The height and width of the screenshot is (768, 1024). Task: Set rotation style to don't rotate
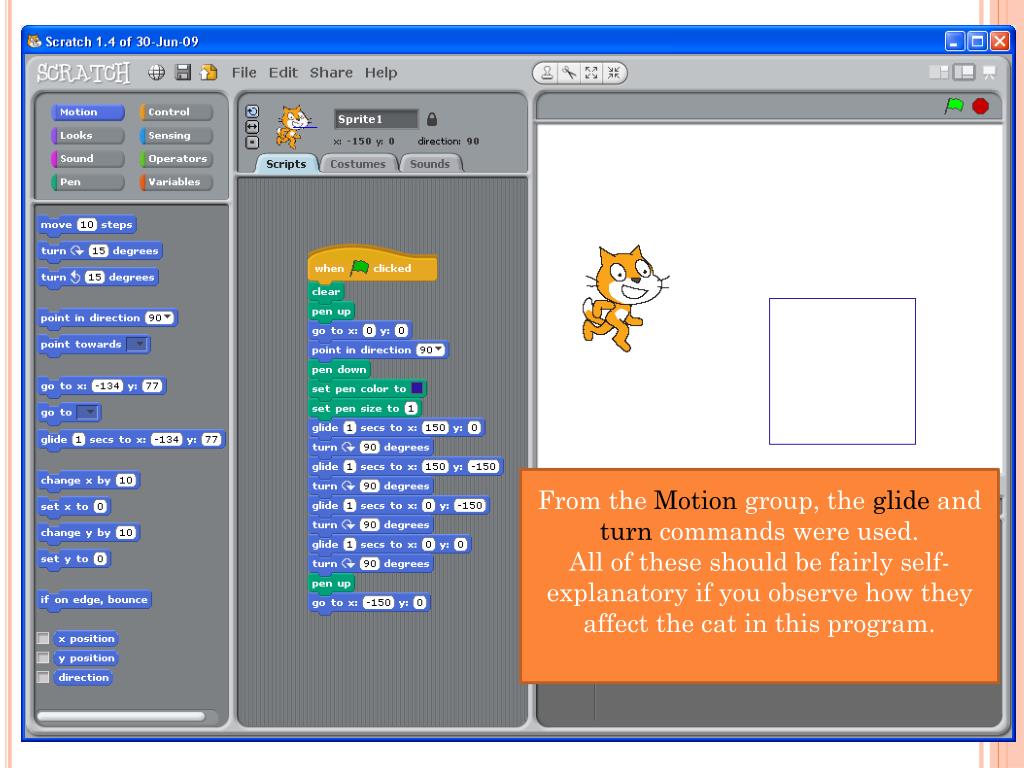pos(252,142)
